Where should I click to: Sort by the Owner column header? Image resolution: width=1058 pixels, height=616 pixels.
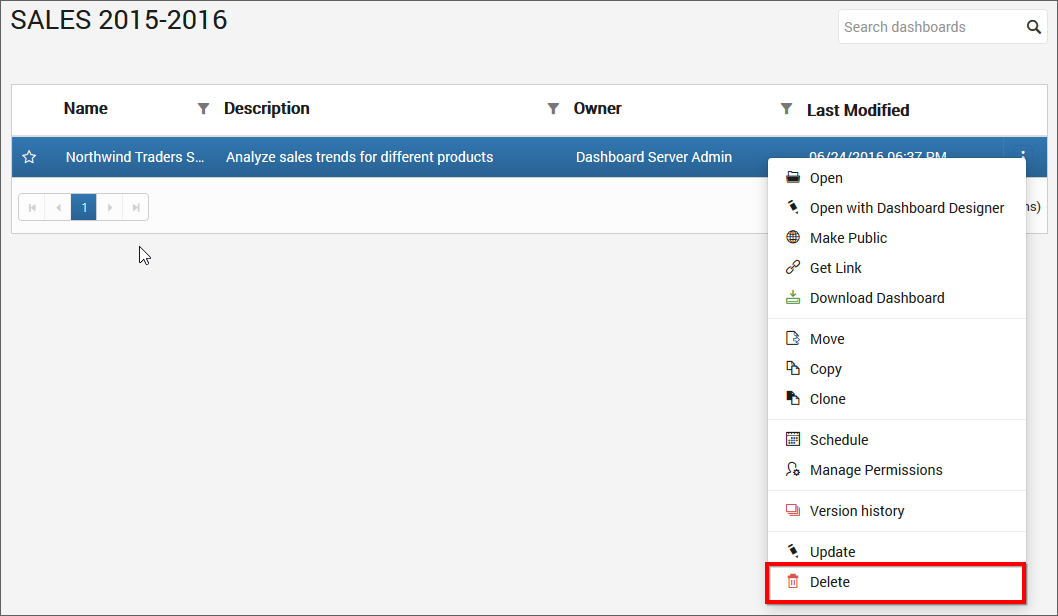point(597,109)
